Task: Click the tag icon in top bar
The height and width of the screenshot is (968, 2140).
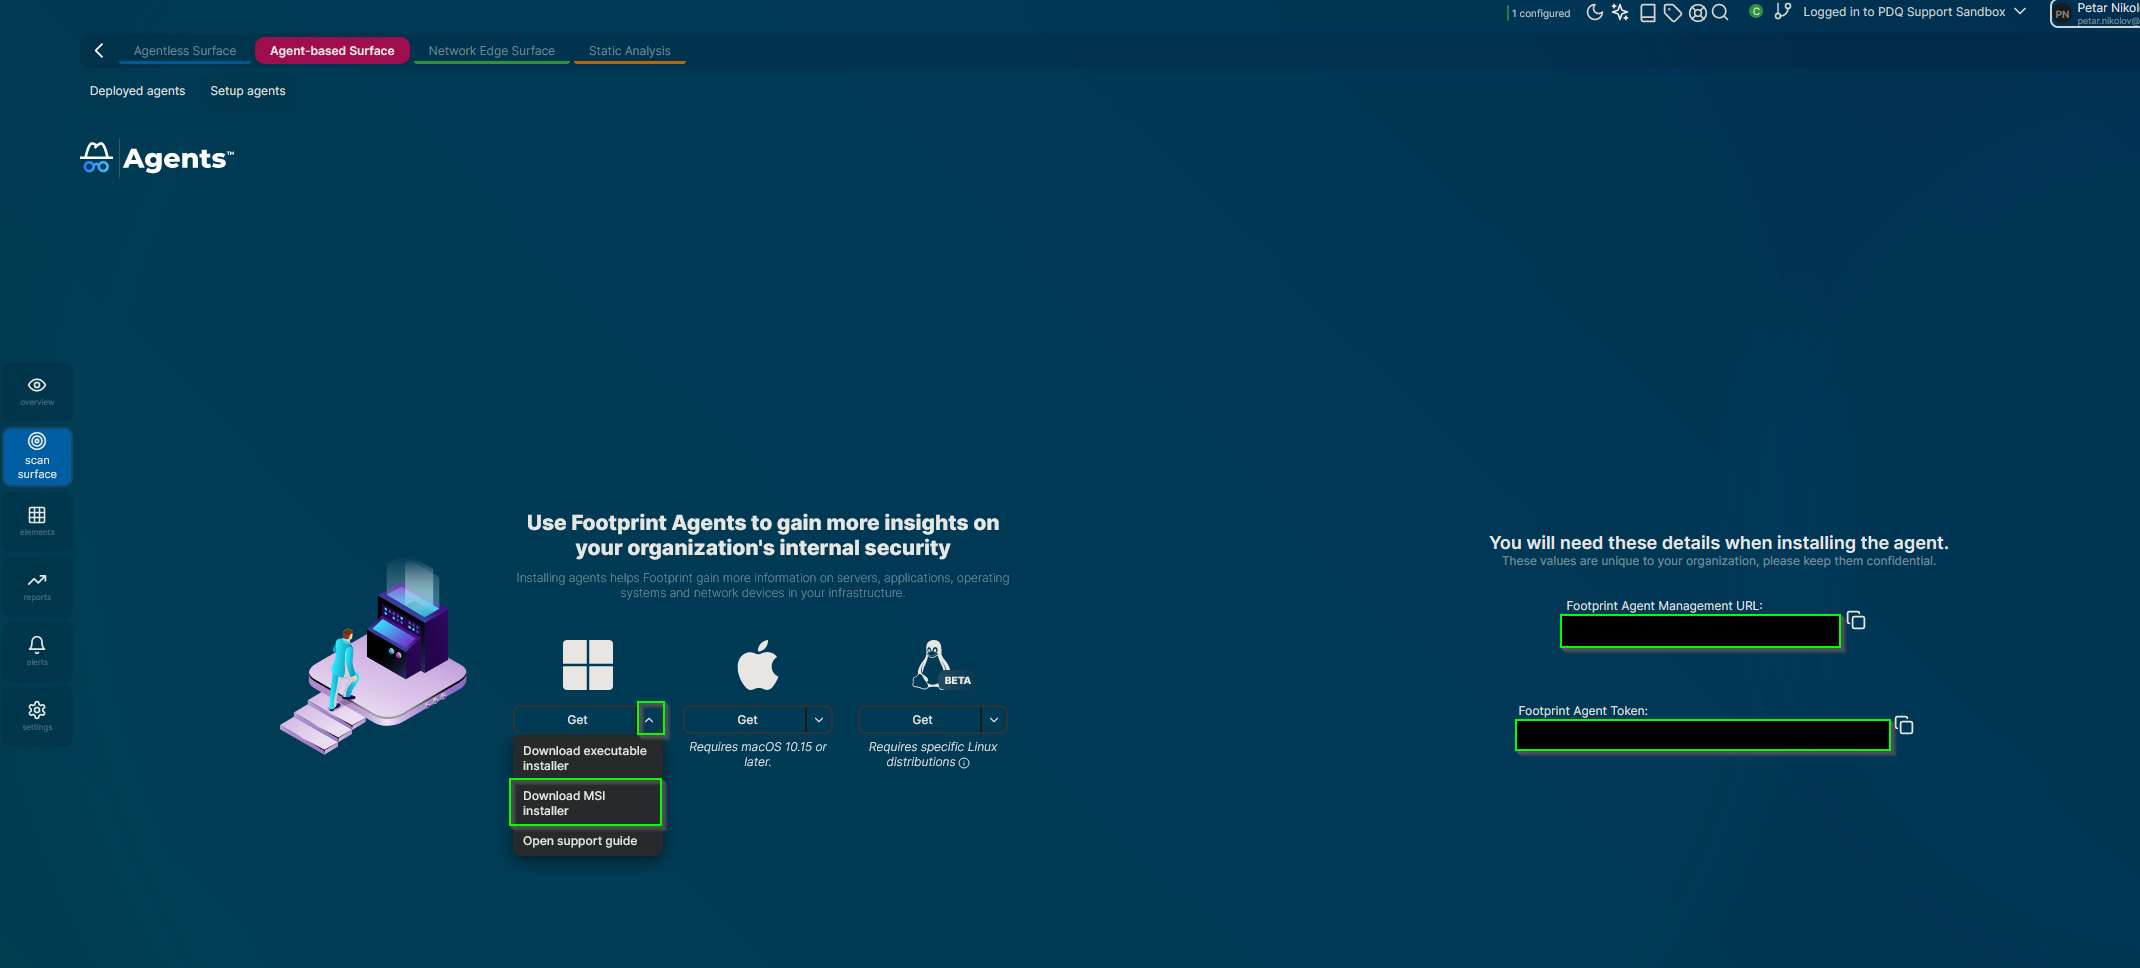Action: [1672, 12]
